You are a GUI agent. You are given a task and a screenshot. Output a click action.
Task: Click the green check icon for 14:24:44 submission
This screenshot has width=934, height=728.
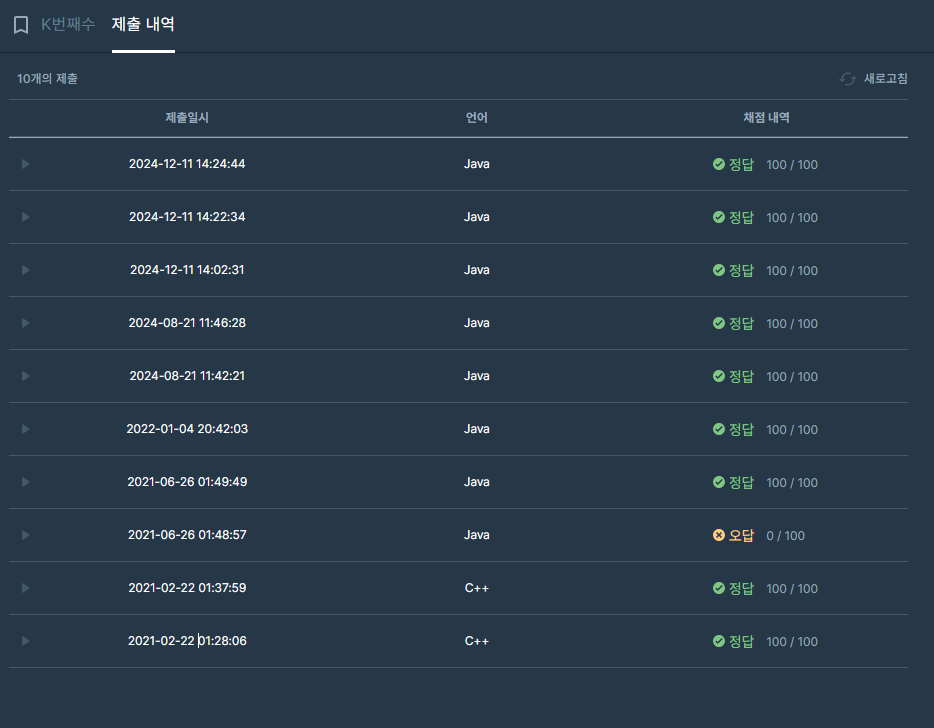(719, 164)
